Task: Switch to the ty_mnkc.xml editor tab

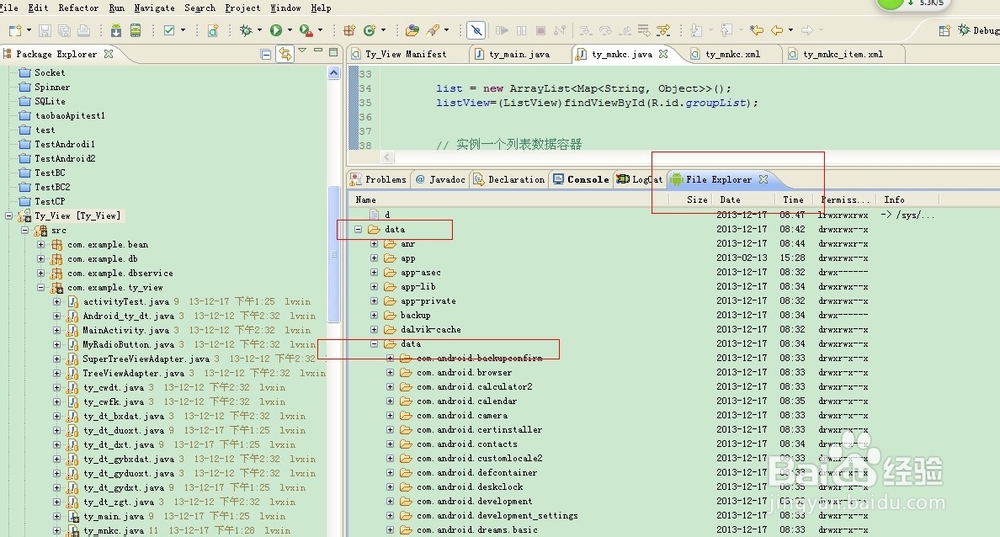Action: coord(732,54)
